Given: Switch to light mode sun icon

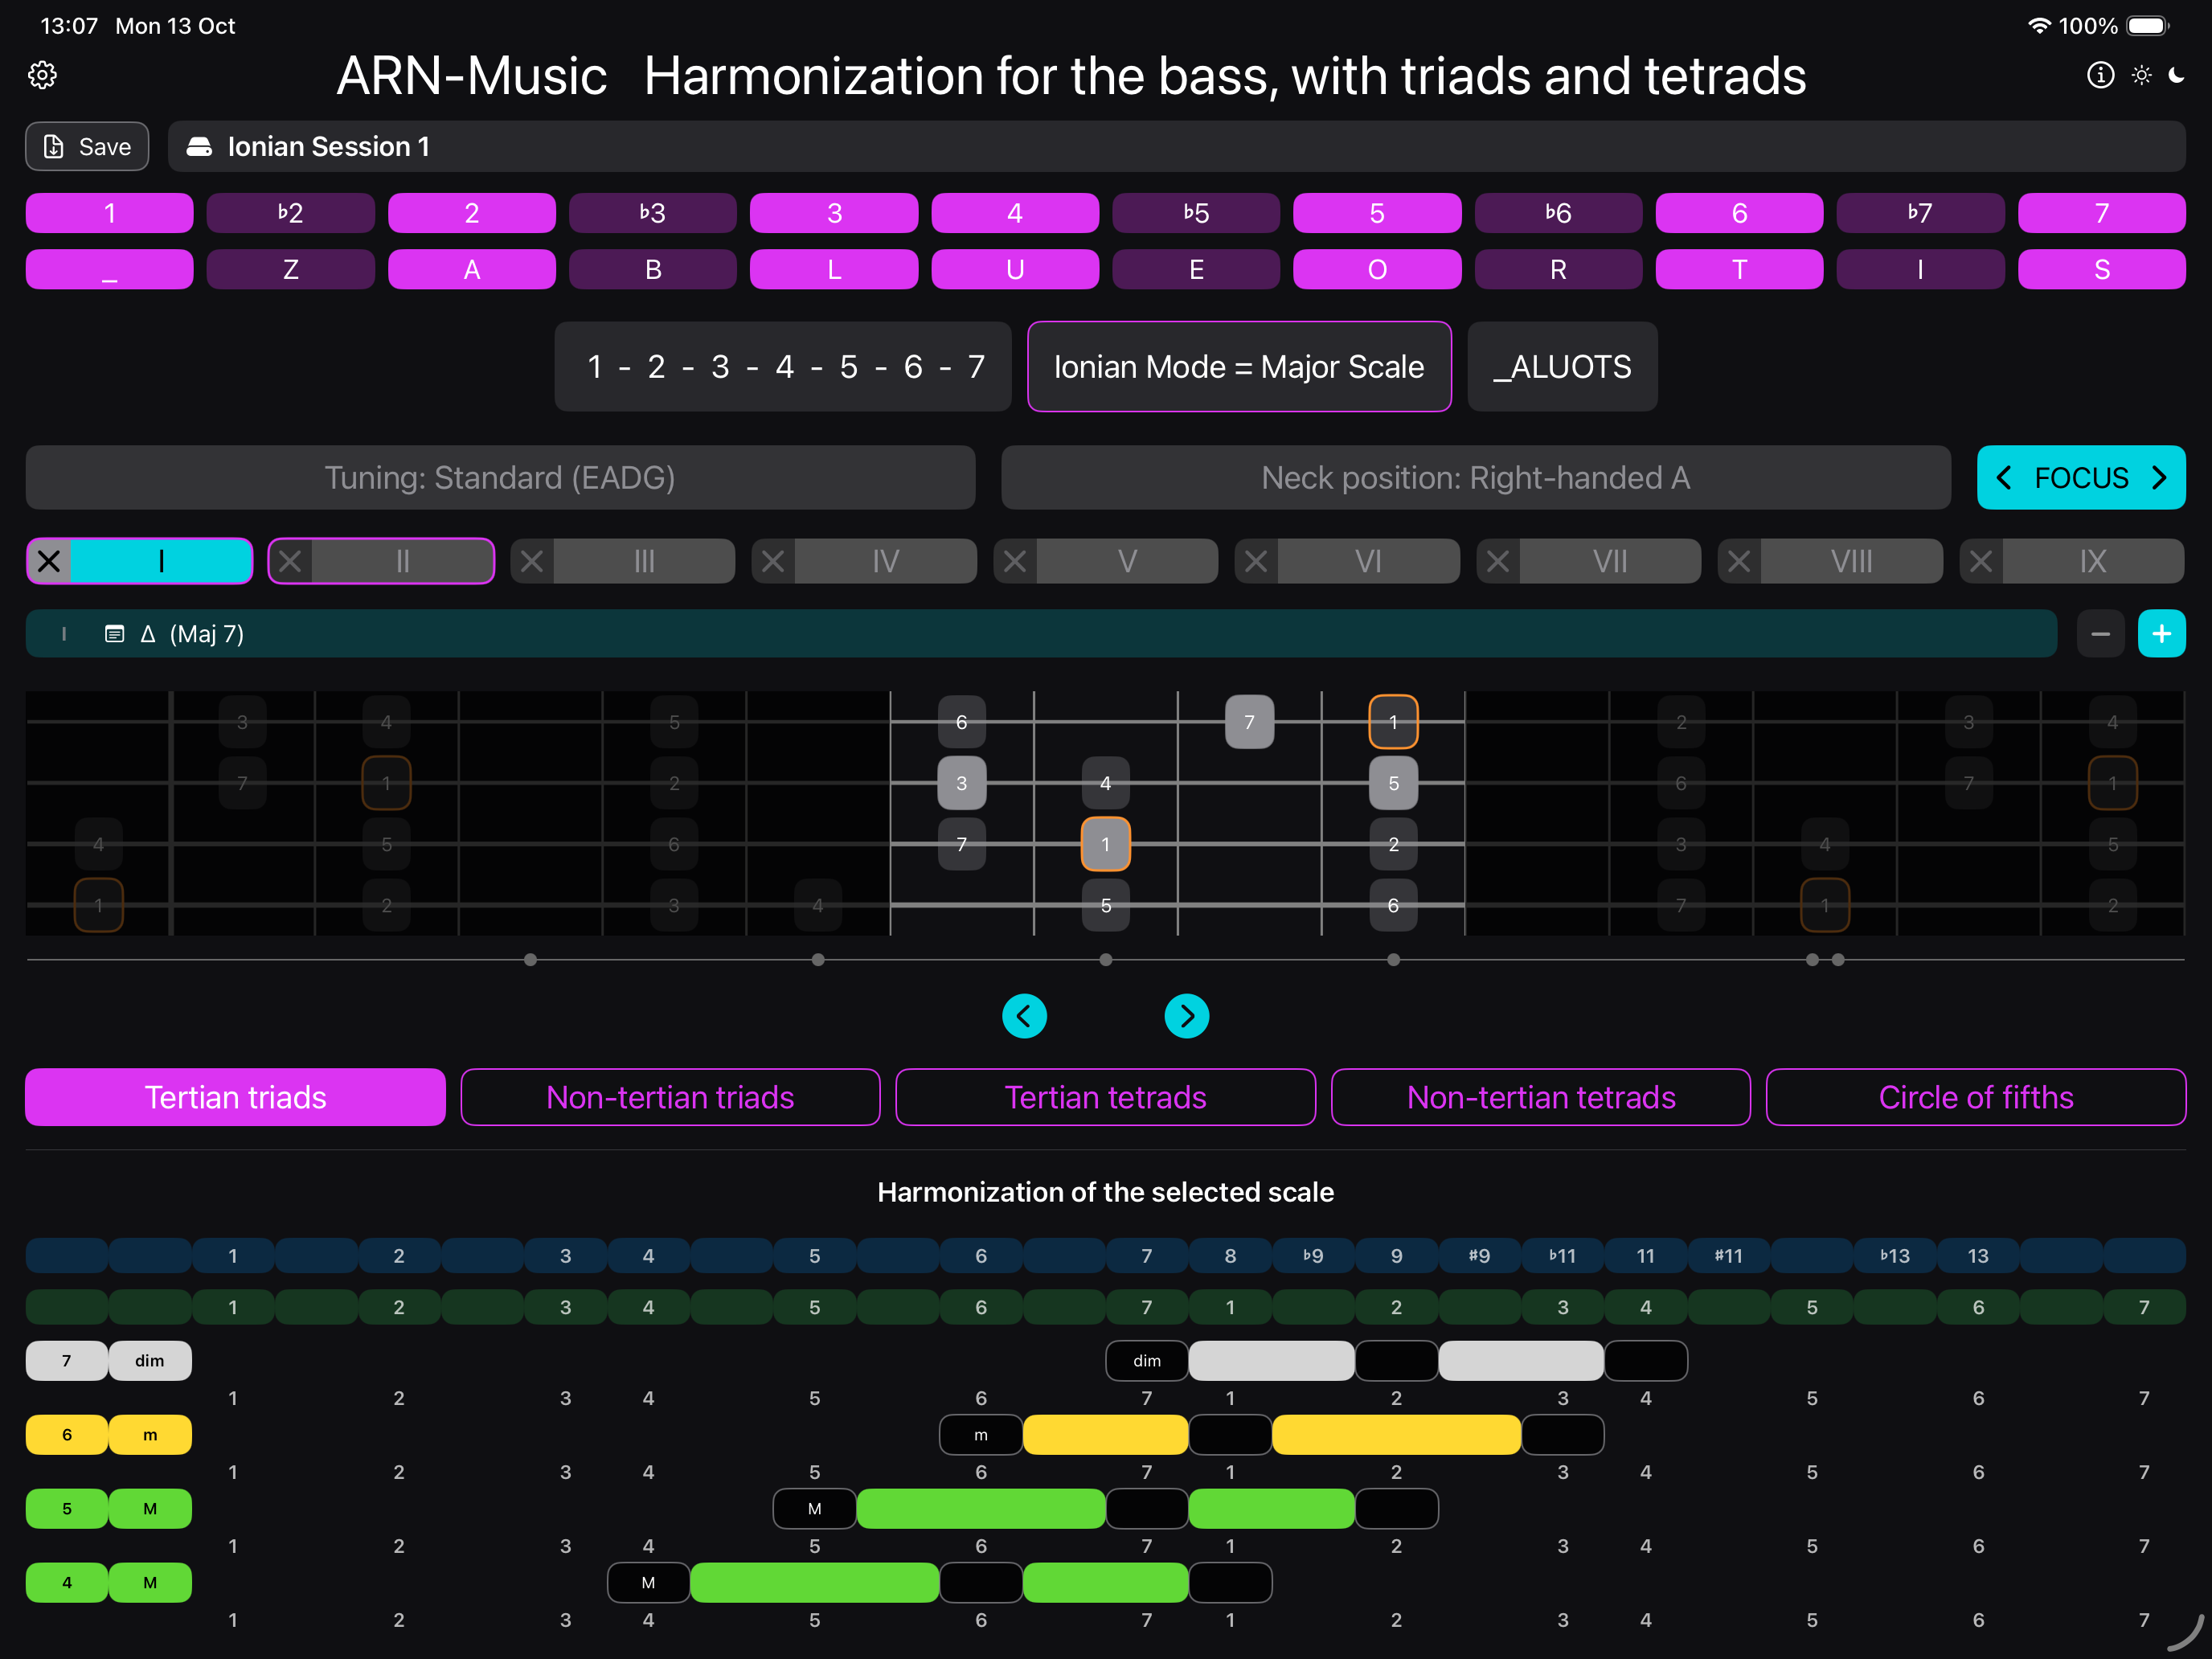Looking at the screenshot, I should click(2141, 75).
